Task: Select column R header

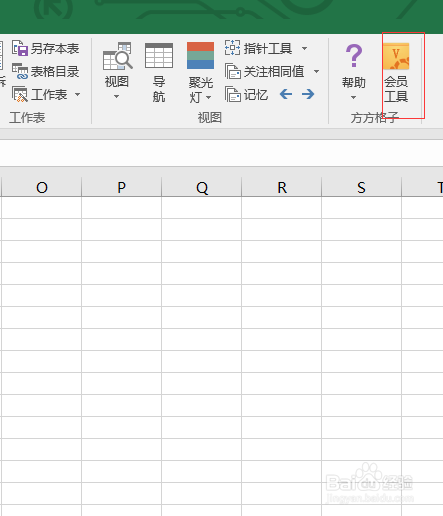Action: 282,187
